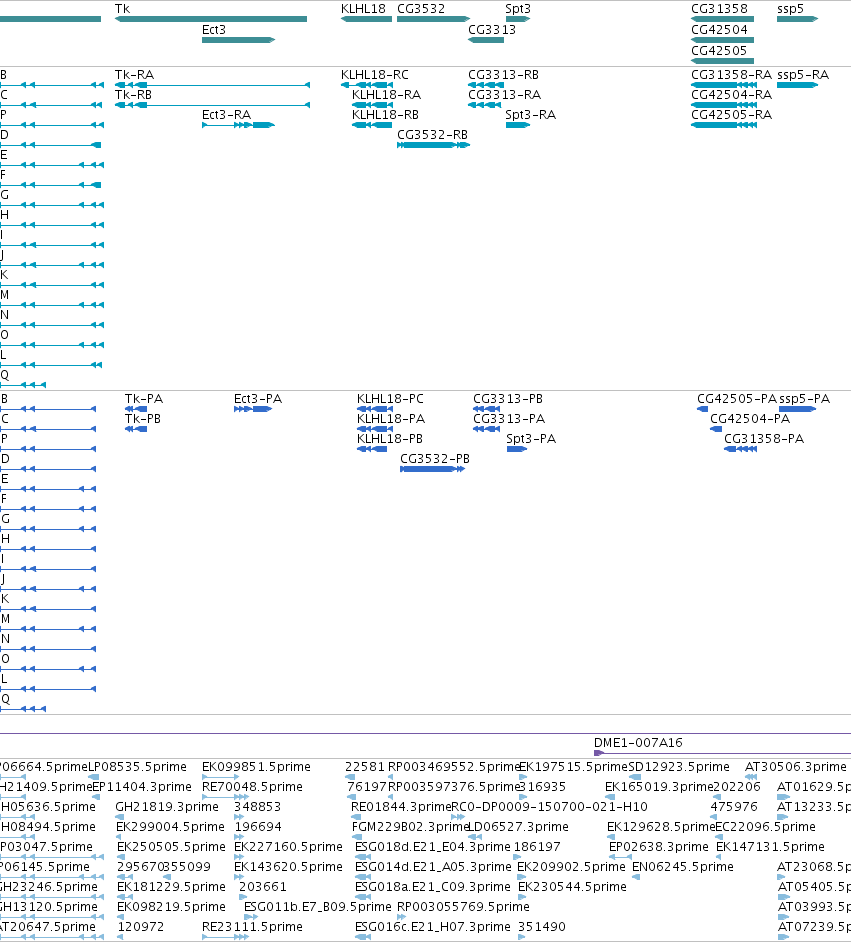Select transcript CG3313-RB

click(x=486, y=85)
